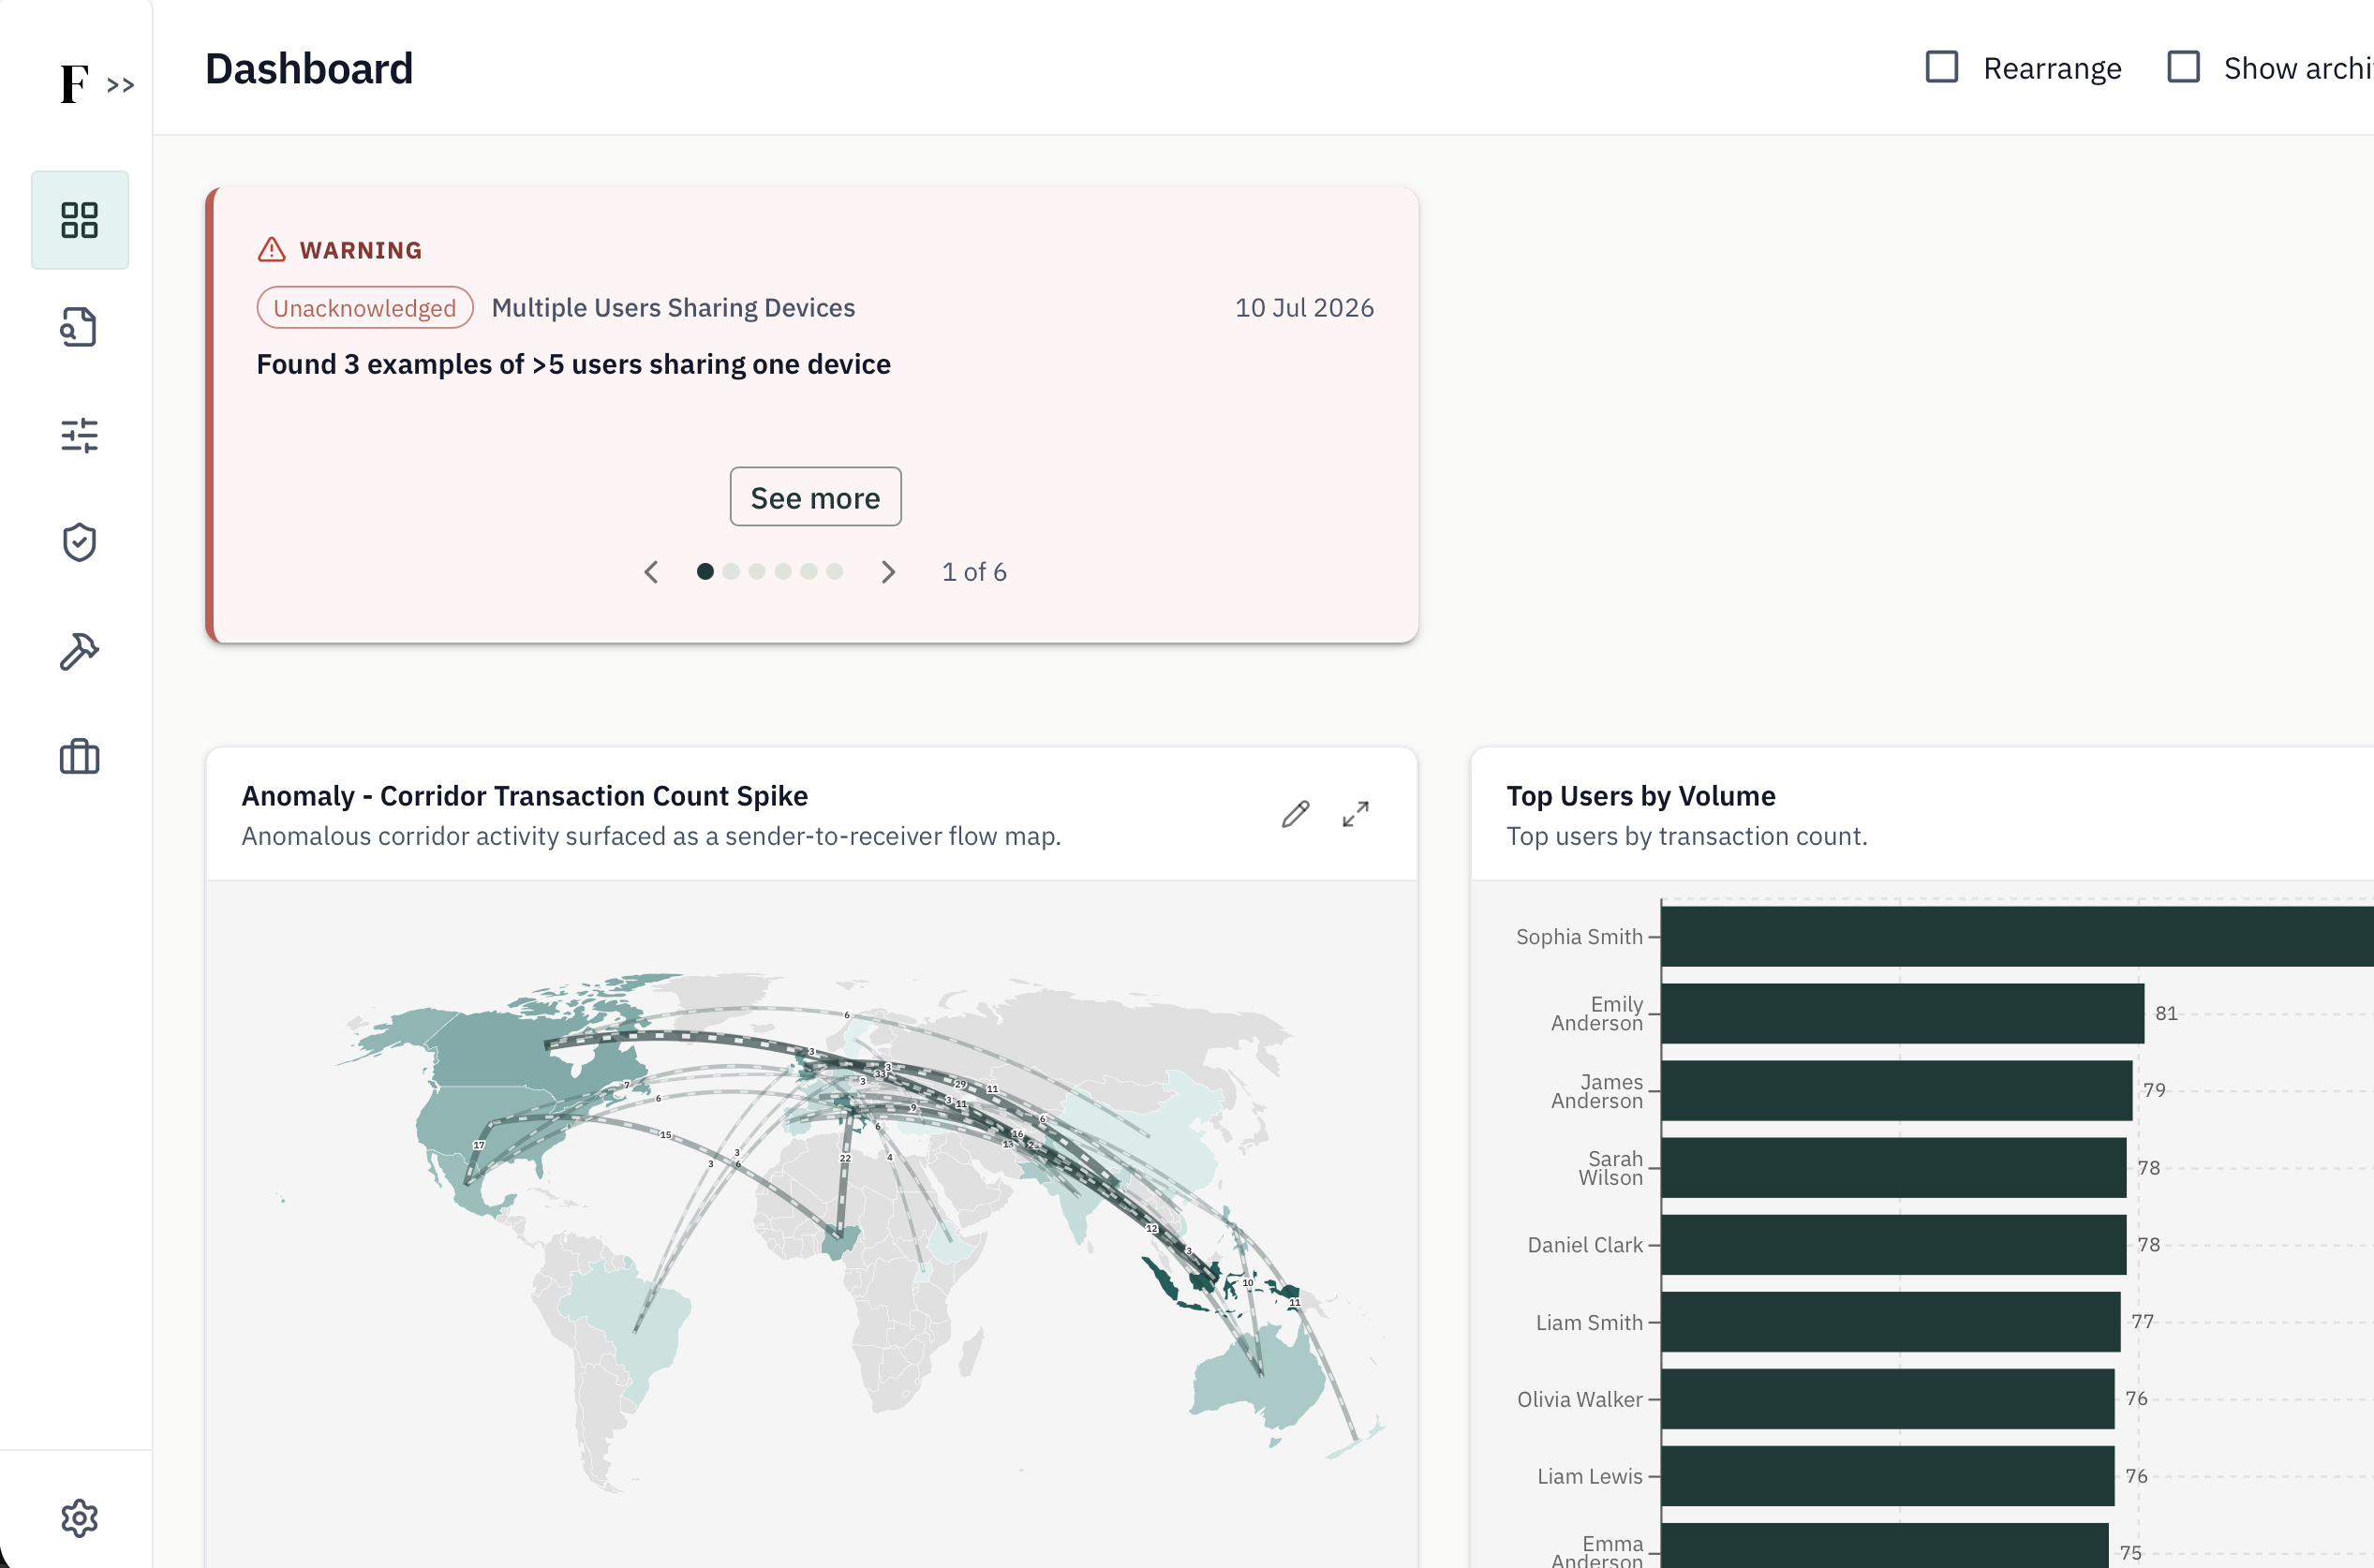This screenshot has height=1568, width=2374.
Task: Select the fifth carousel dot
Action: tap(809, 571)
